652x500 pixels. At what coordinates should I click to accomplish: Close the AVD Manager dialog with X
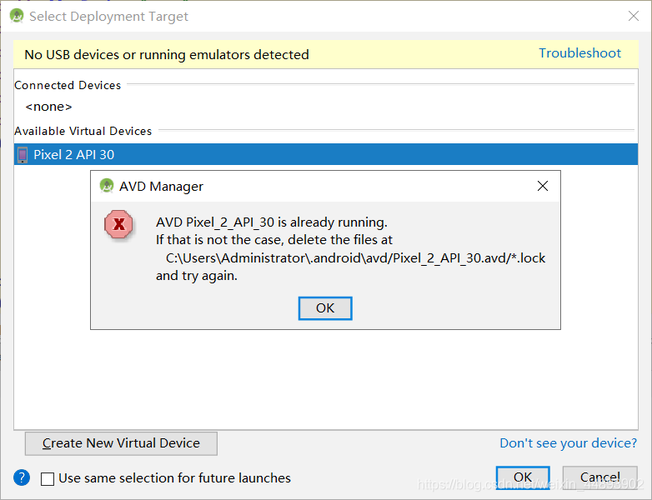click(x=542, y=186)
